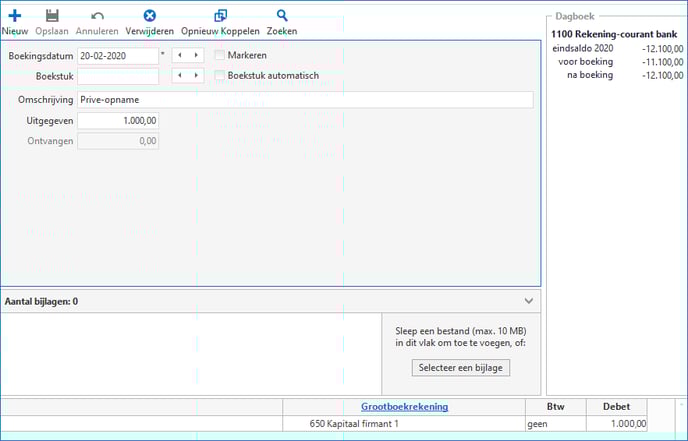
Task: Click the Zoeken magnifier icon
Action: coord(282,16)
